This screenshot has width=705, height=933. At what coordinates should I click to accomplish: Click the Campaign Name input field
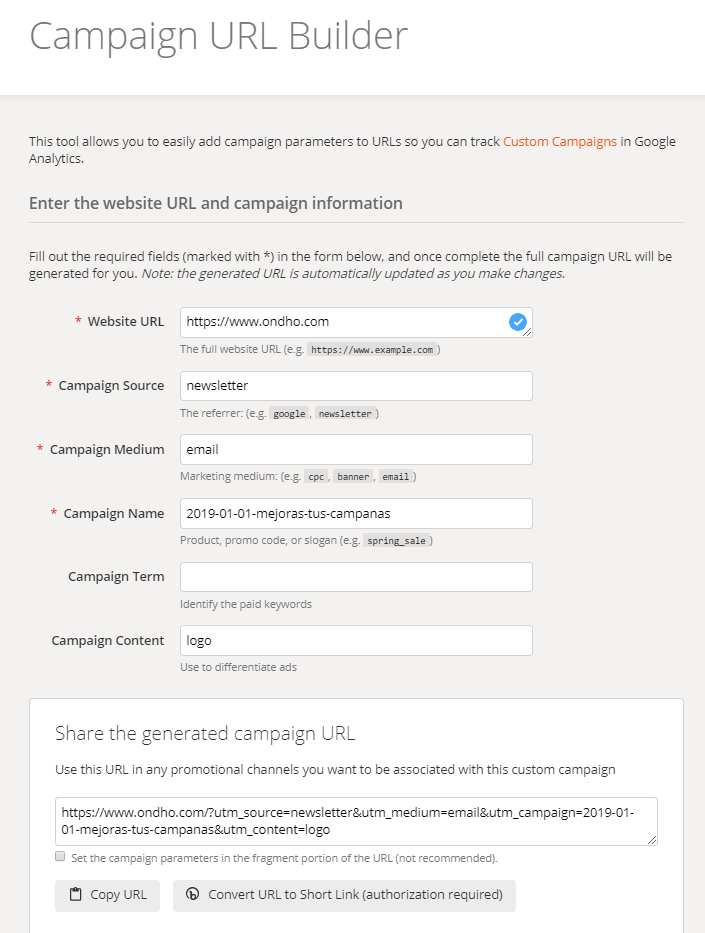coord(356,514)
